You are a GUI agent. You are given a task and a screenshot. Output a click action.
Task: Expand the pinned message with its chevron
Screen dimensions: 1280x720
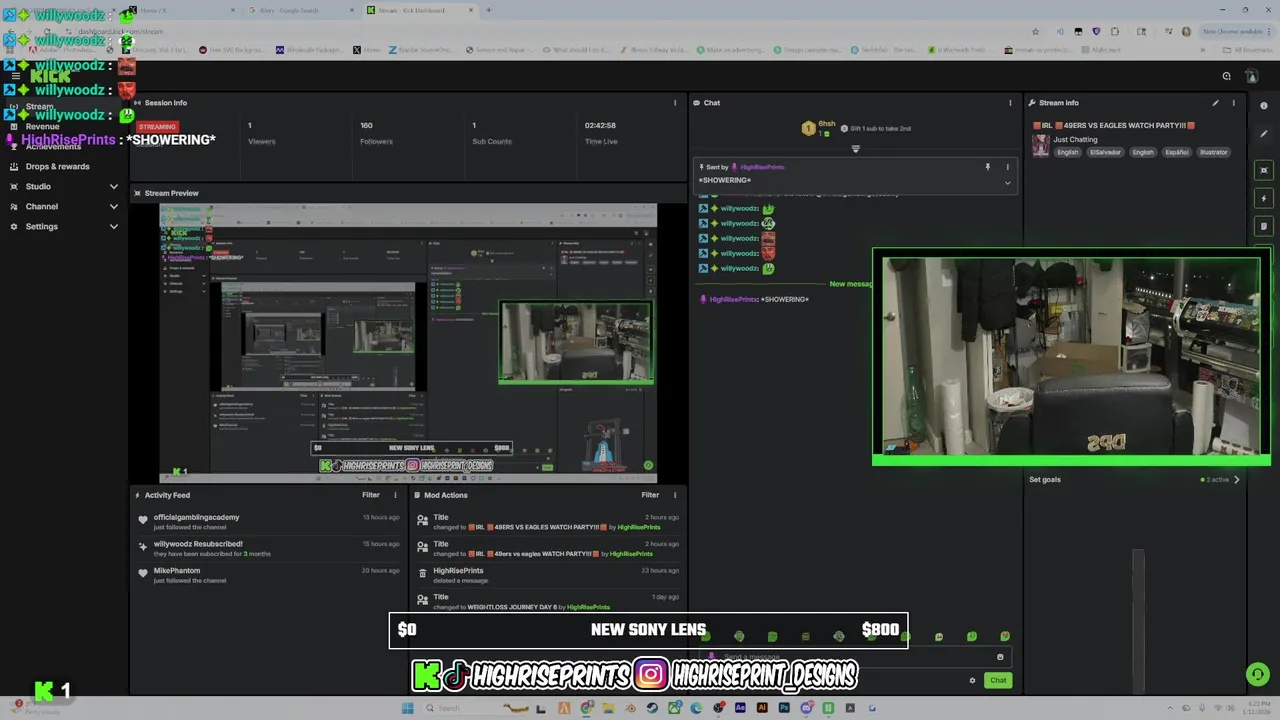[x=1007, y=183]
